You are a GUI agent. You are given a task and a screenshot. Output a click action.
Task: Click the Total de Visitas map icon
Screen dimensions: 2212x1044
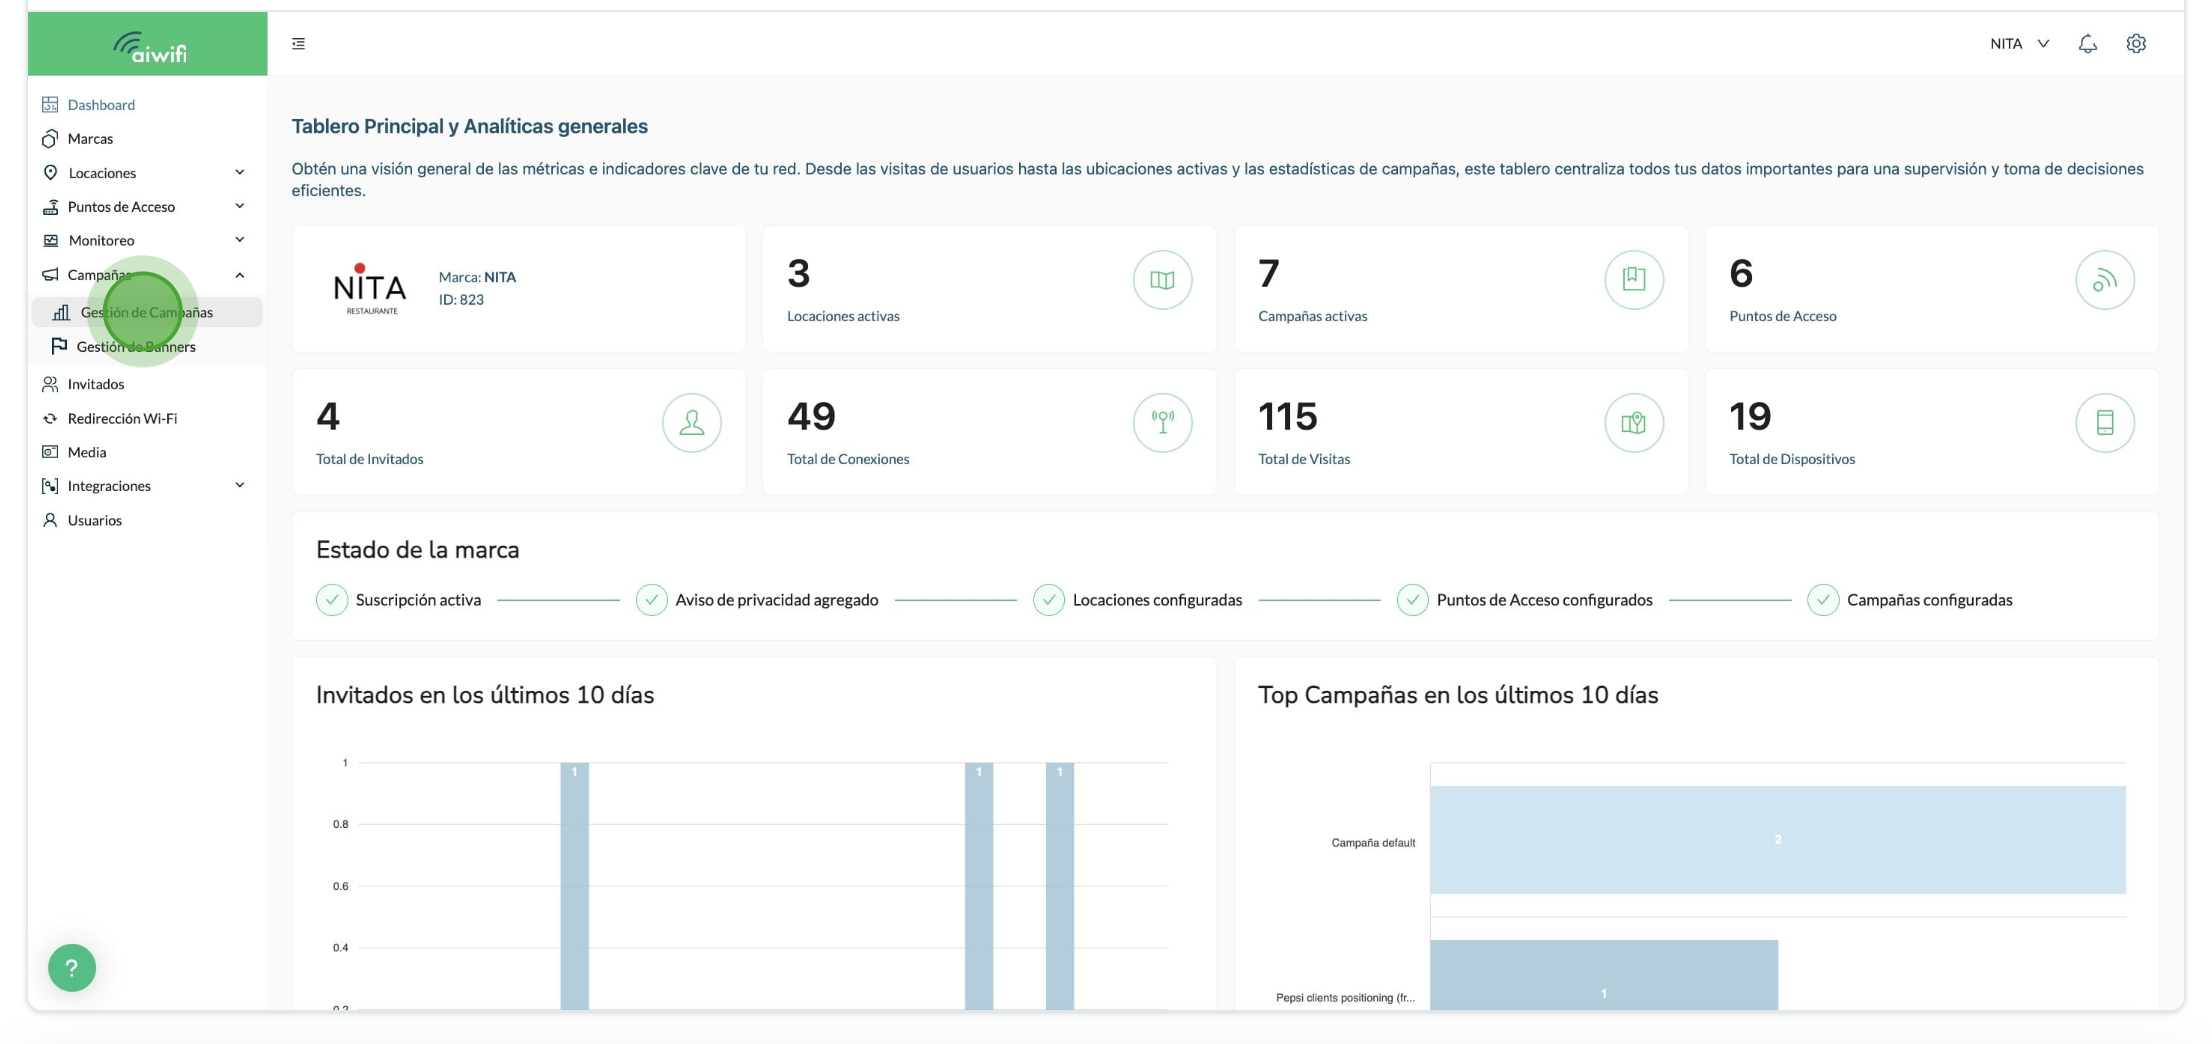pyautogui.click(x=1634, y=423)
